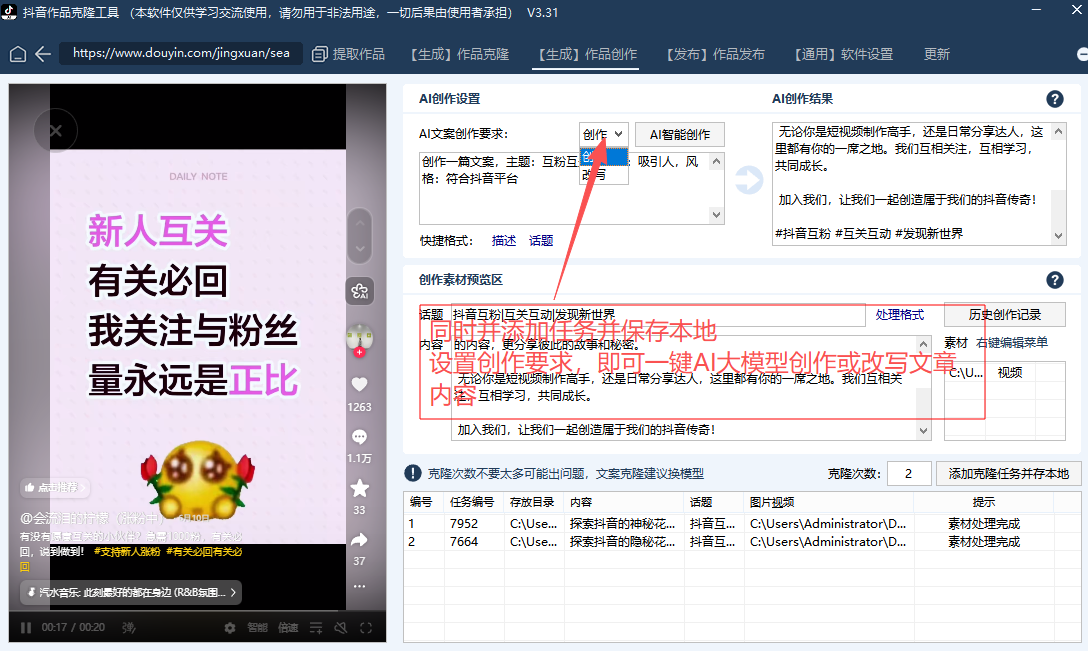Open the author's avatar
The width and height of the screenshot is (1088, 651).
359,337
